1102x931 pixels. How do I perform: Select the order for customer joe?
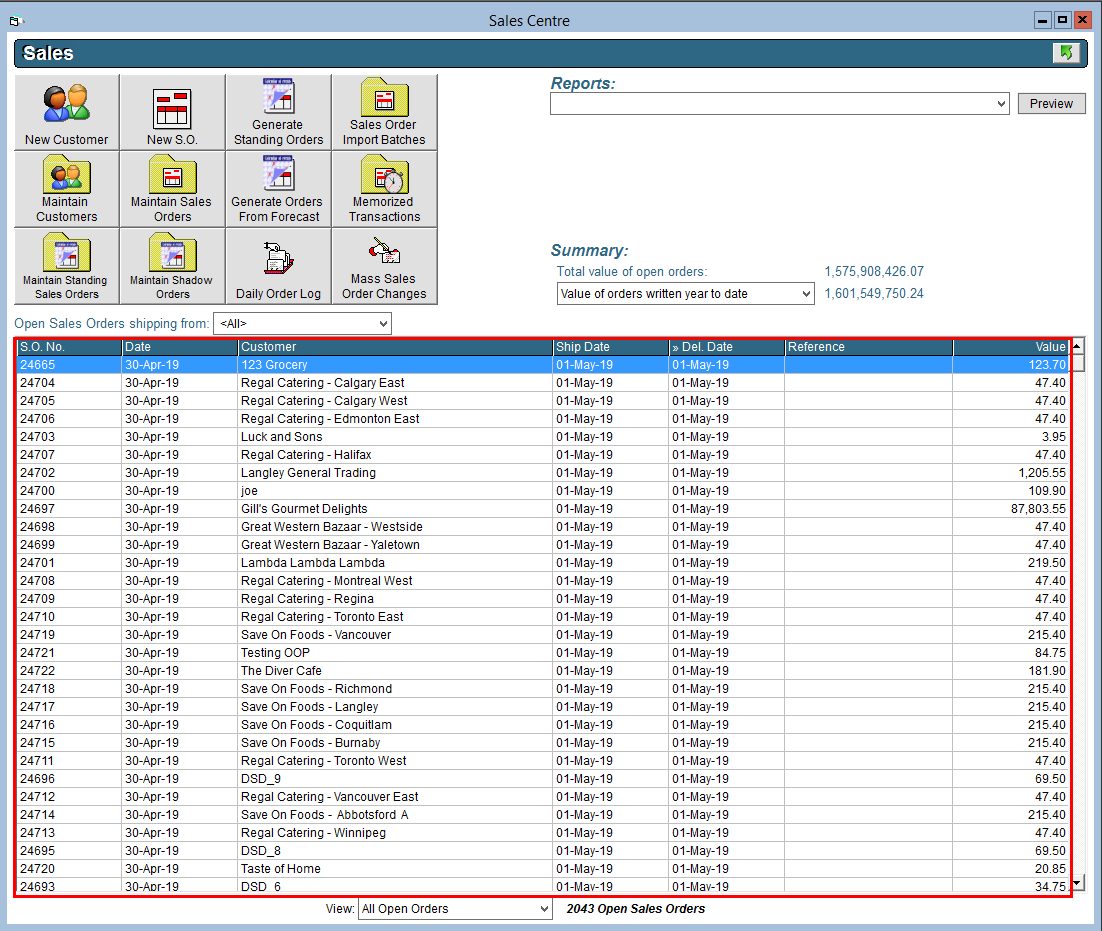click(x=543, y=490)
